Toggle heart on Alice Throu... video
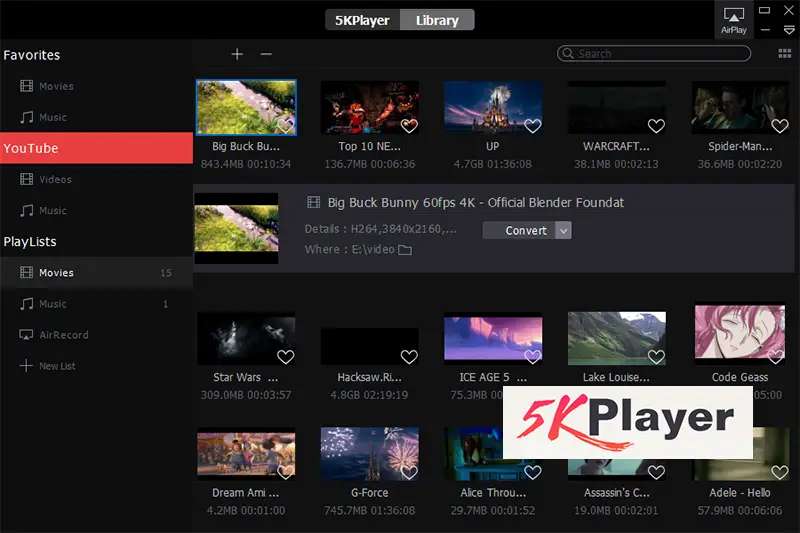This screenshot has width=800, height=533. [533, 472]
